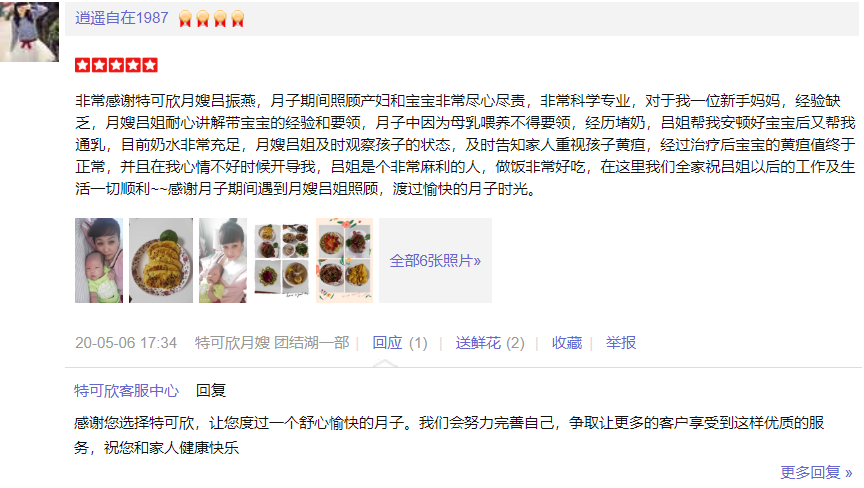Report the review via 举报 link
864x488 pixels.
point(621,343)
